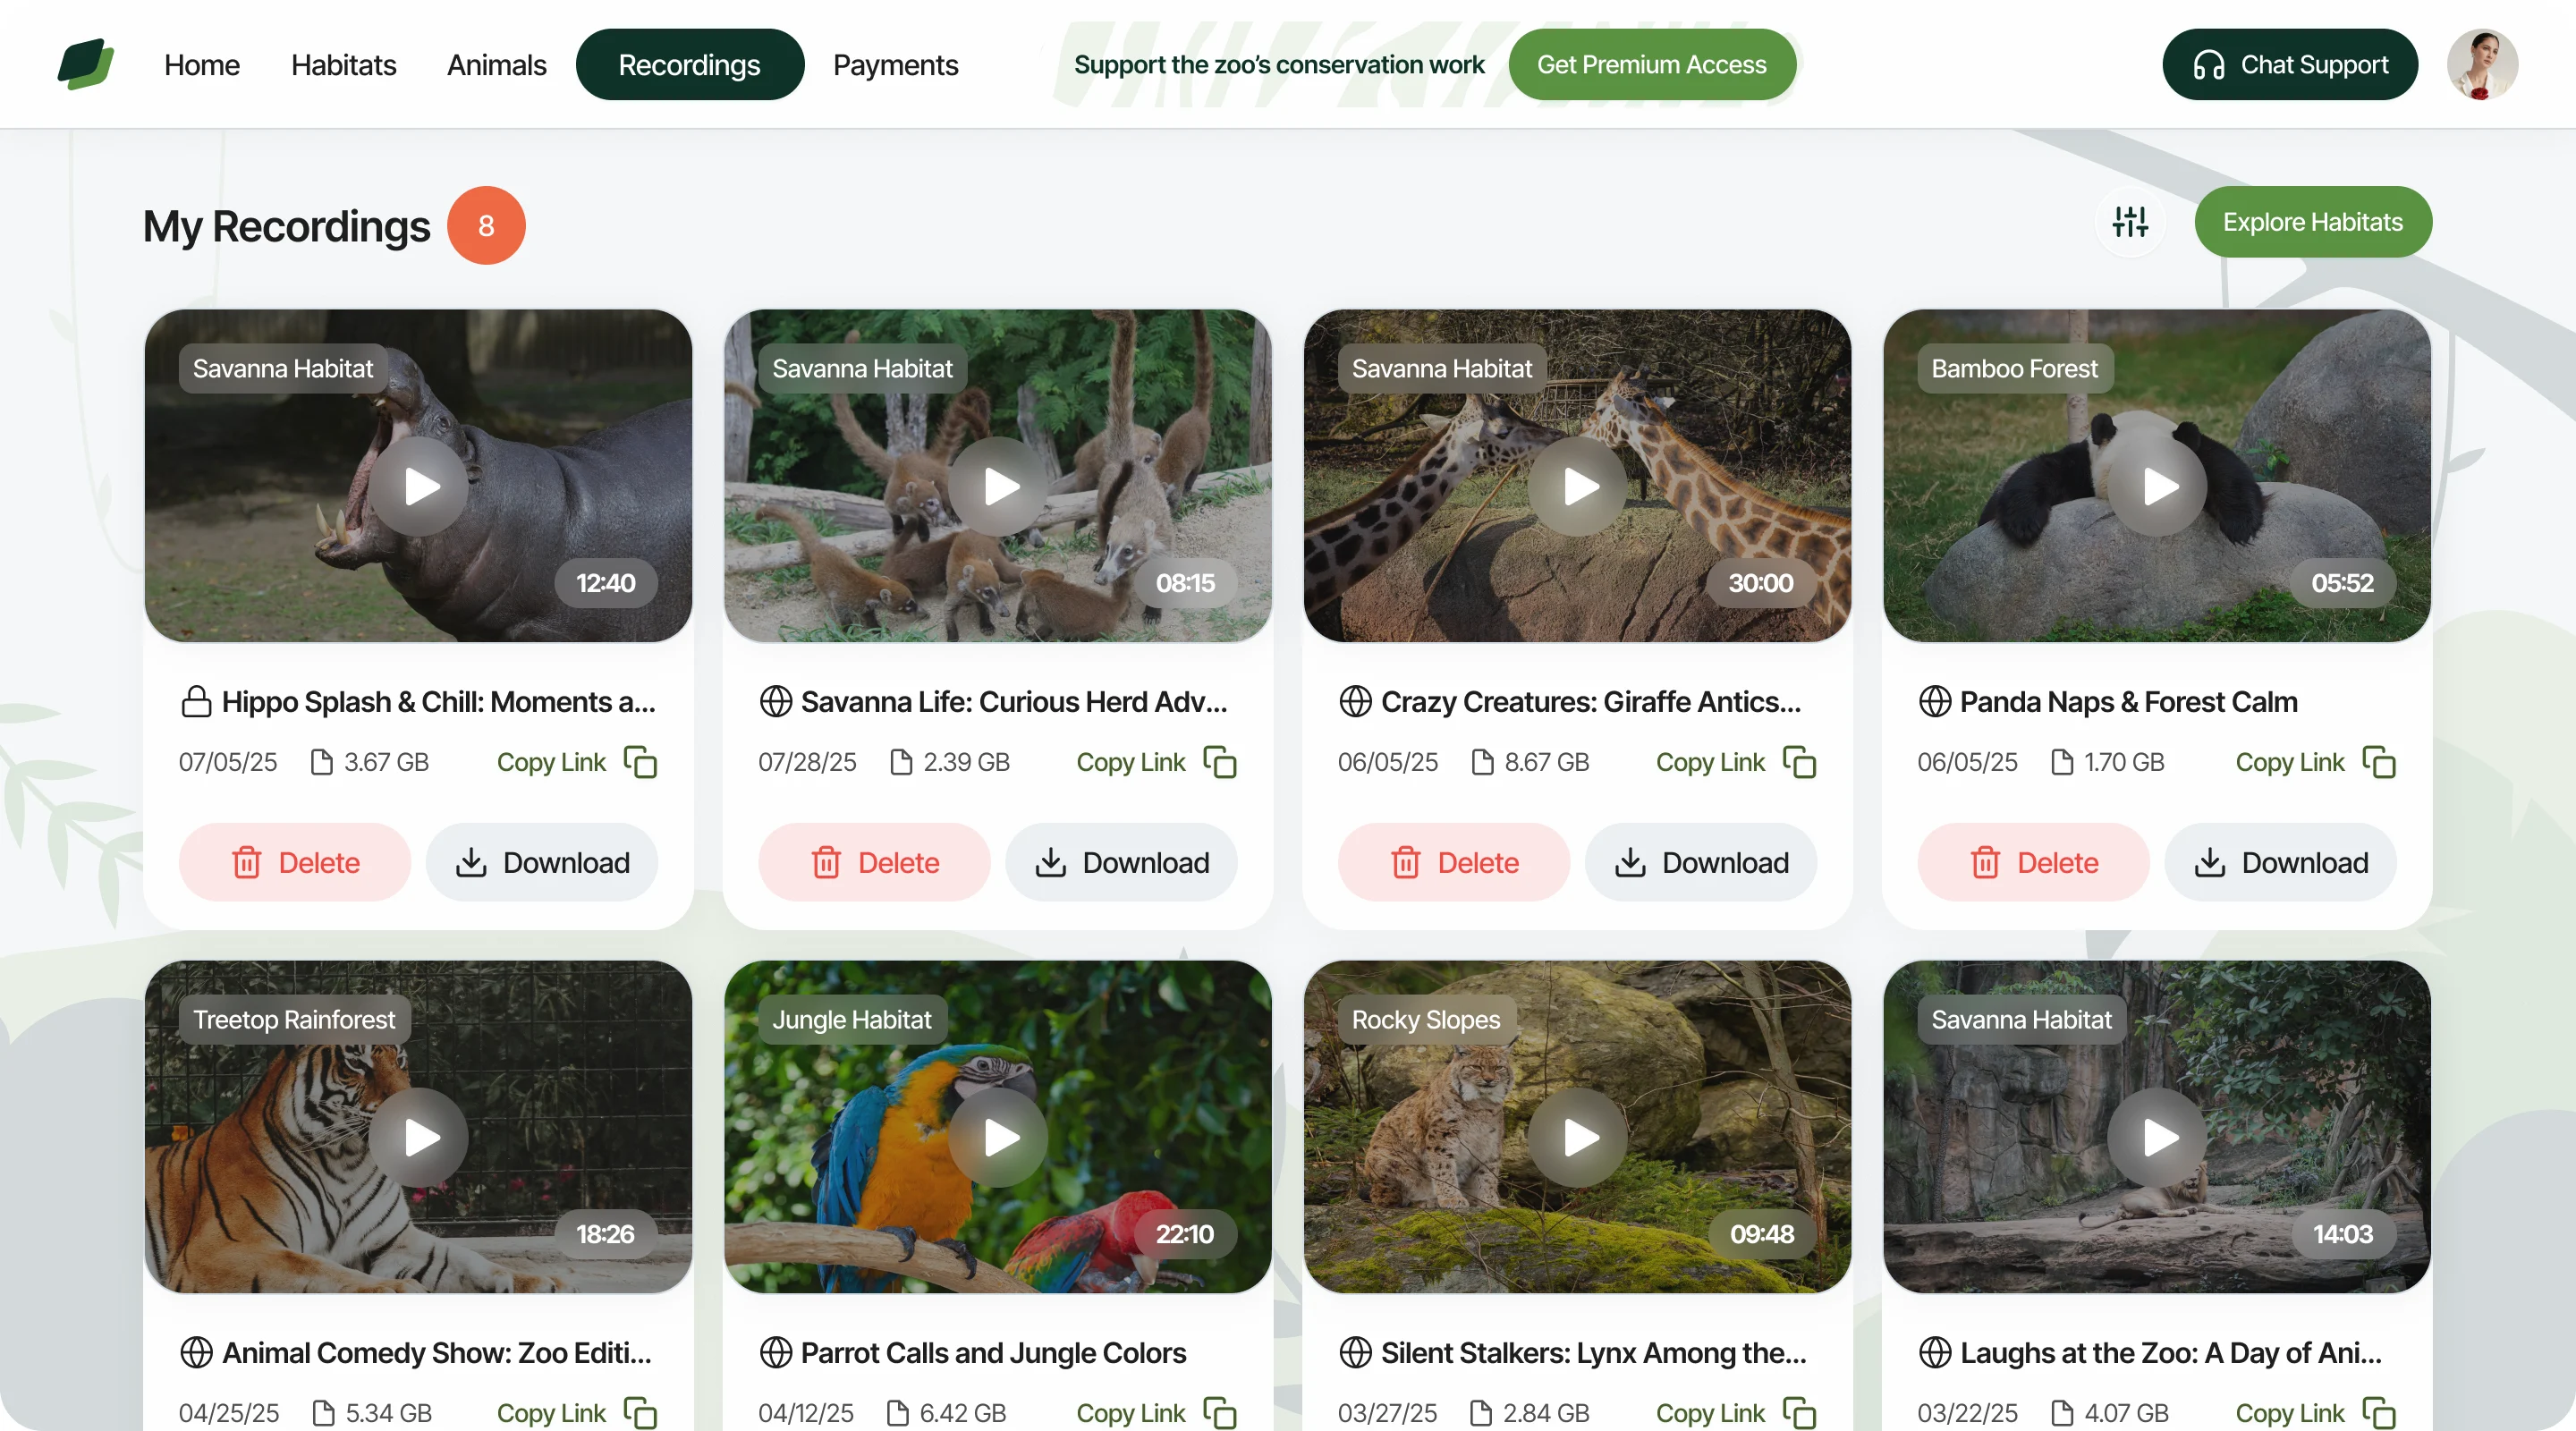Download the Panda Naps recording
The height and width of the screenshot is (1431, 2576).
click(2280, 862)
